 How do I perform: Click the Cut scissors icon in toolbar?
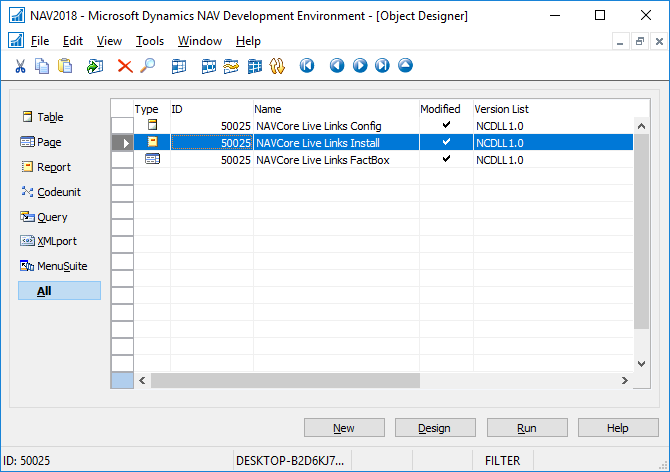point(19,66)
